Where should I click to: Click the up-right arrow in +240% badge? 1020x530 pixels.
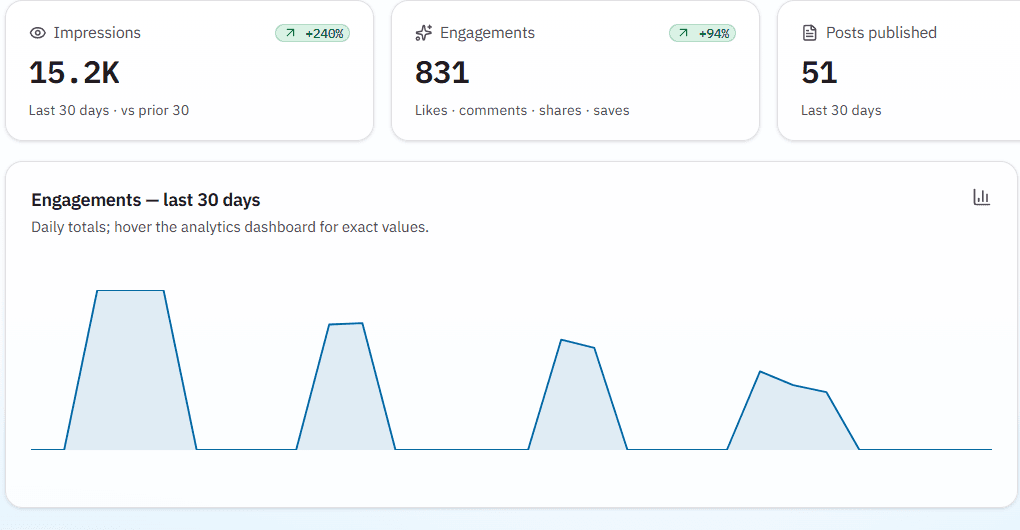click(290, 33)
